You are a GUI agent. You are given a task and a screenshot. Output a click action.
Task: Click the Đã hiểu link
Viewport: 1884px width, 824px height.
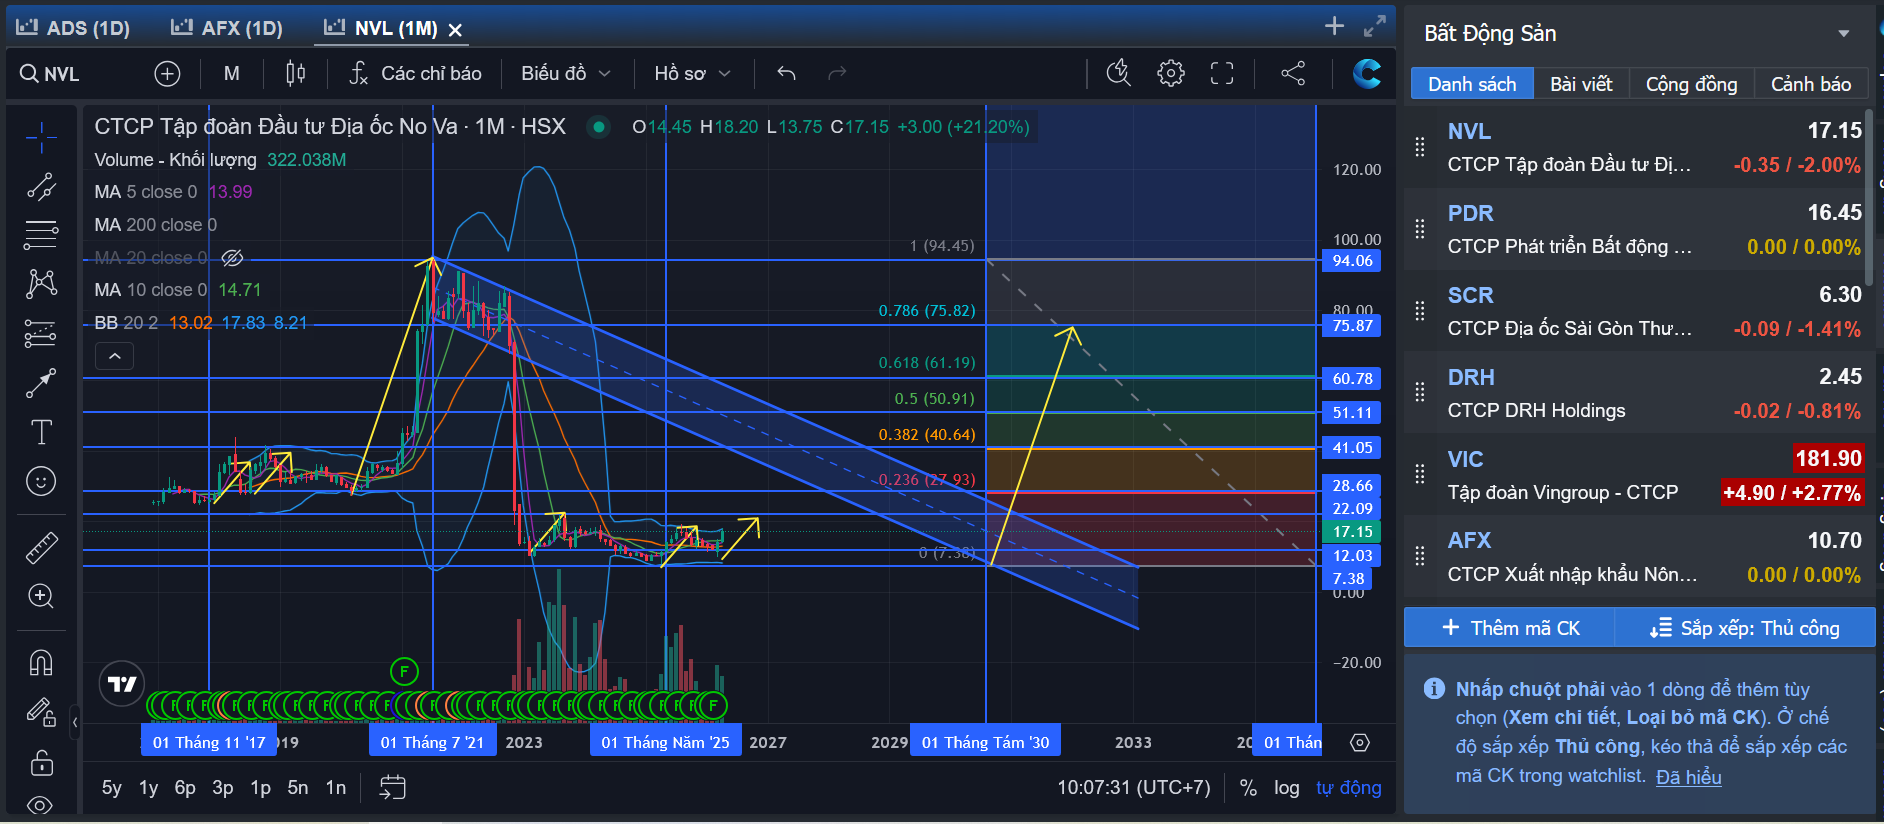[x=1688, y=777]
